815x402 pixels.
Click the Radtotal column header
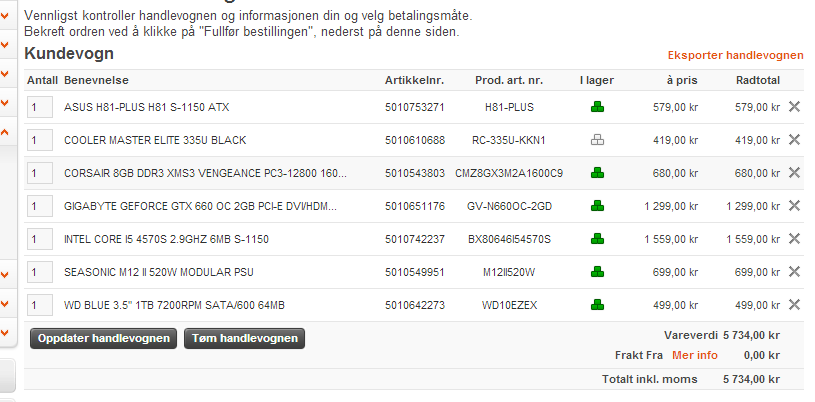click(x=758, y=80)
